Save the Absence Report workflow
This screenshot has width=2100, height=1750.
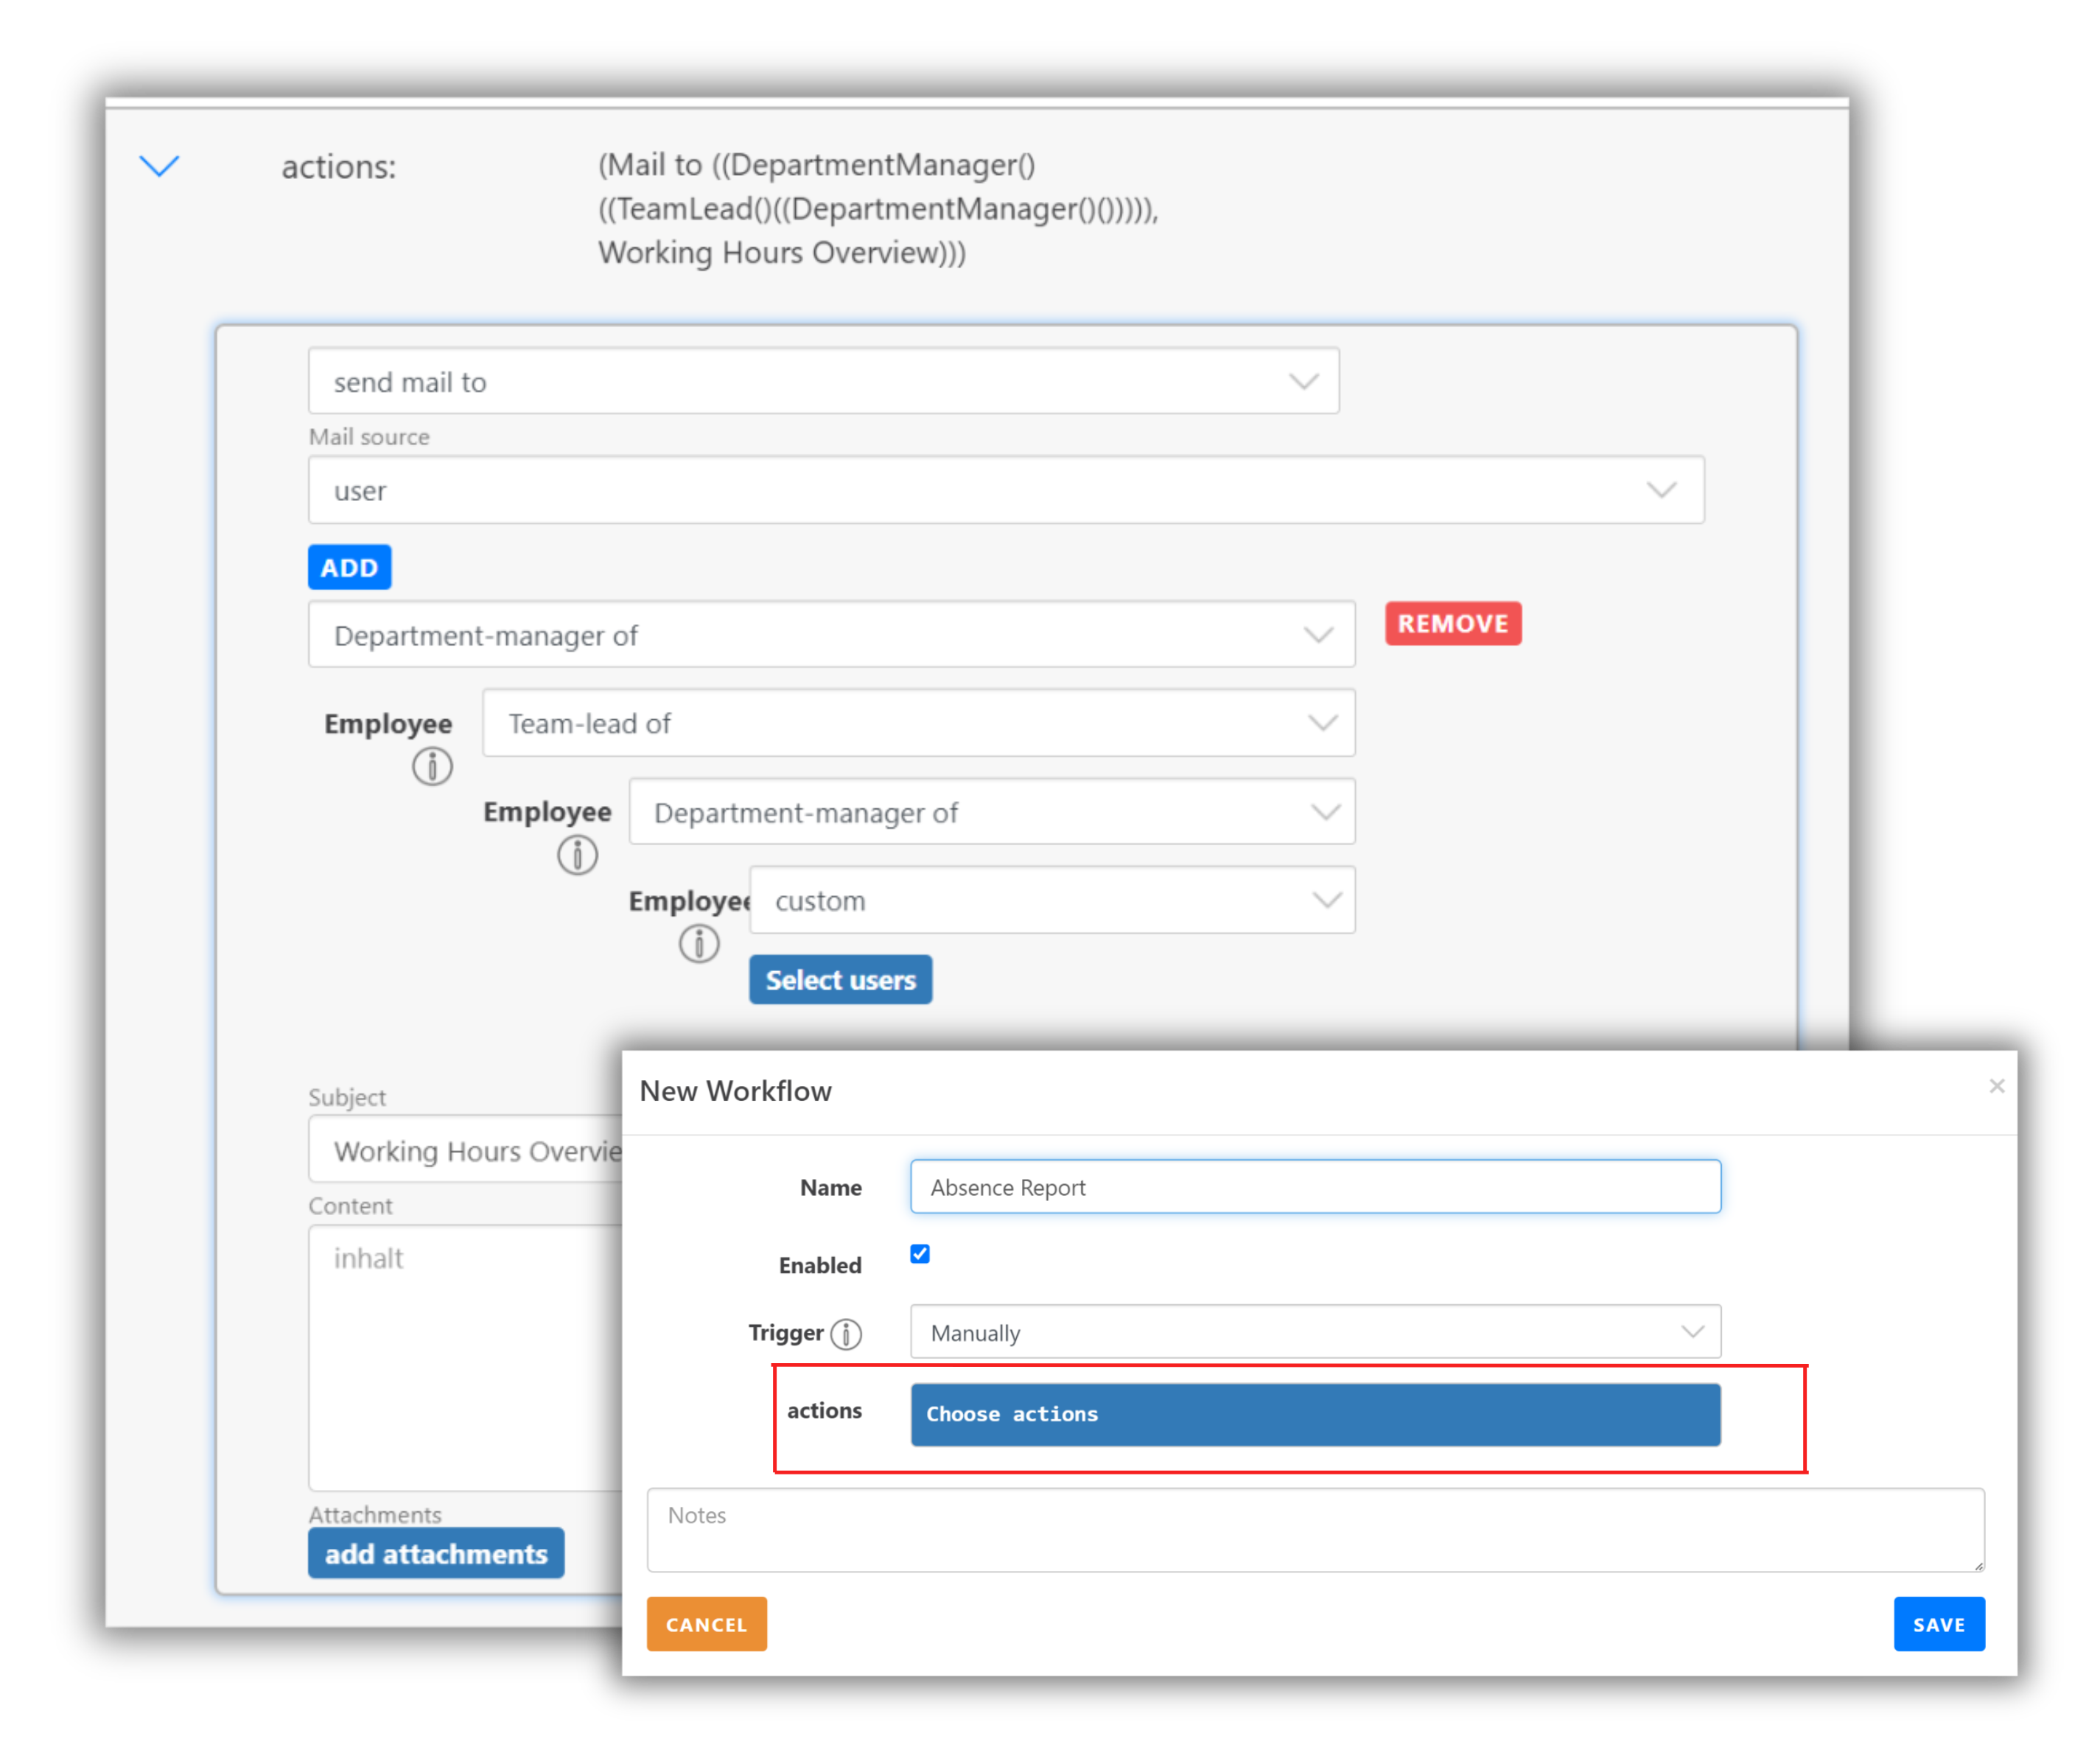[1938, 1624]
